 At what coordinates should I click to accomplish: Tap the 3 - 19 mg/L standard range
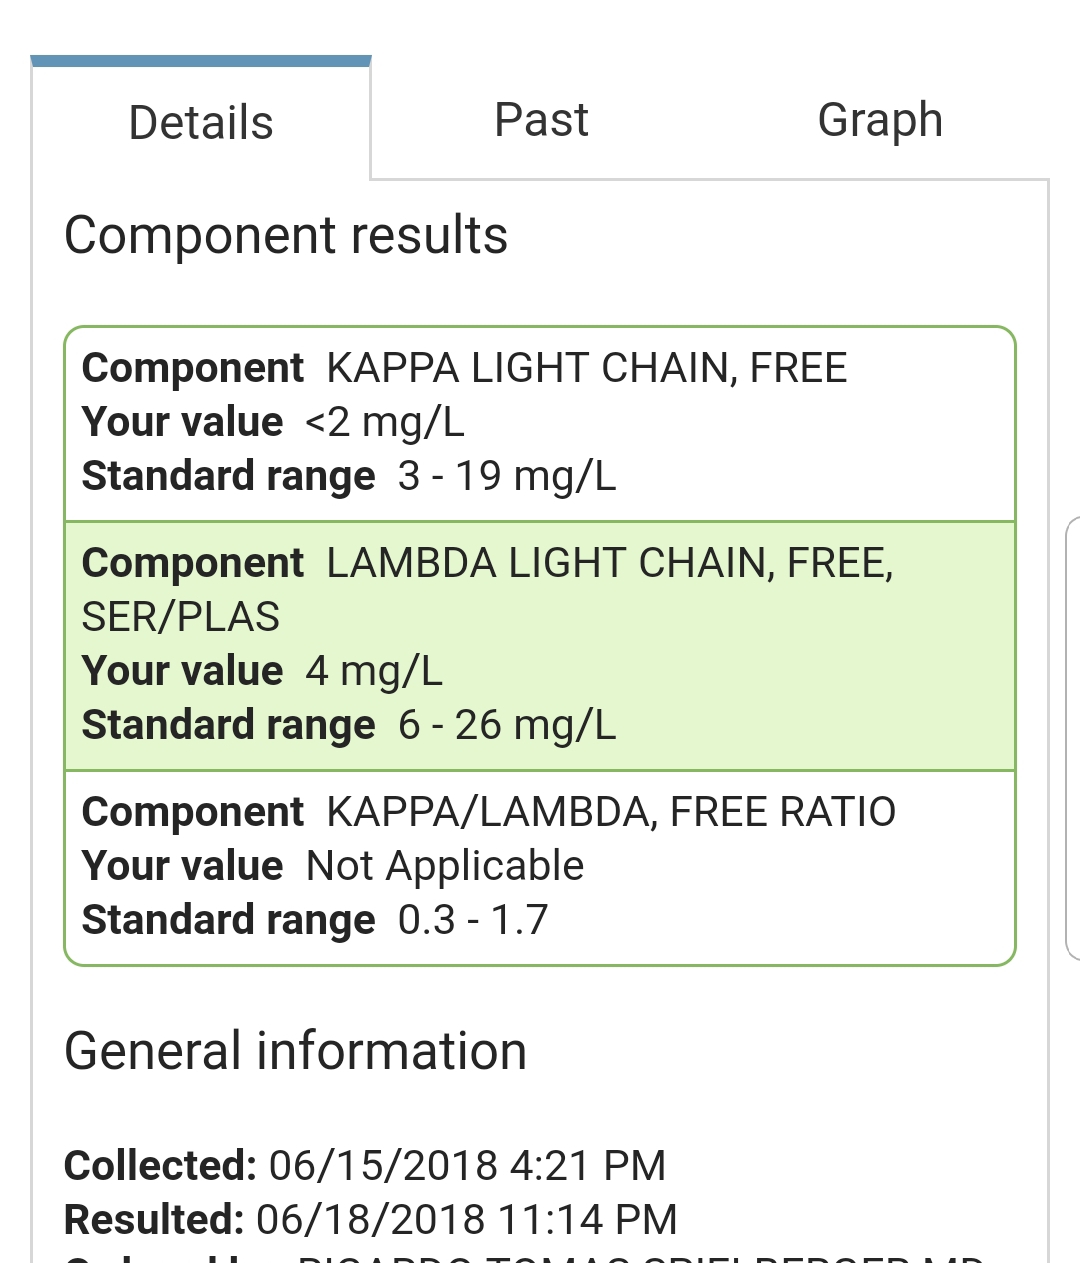[x=506, y=476]
